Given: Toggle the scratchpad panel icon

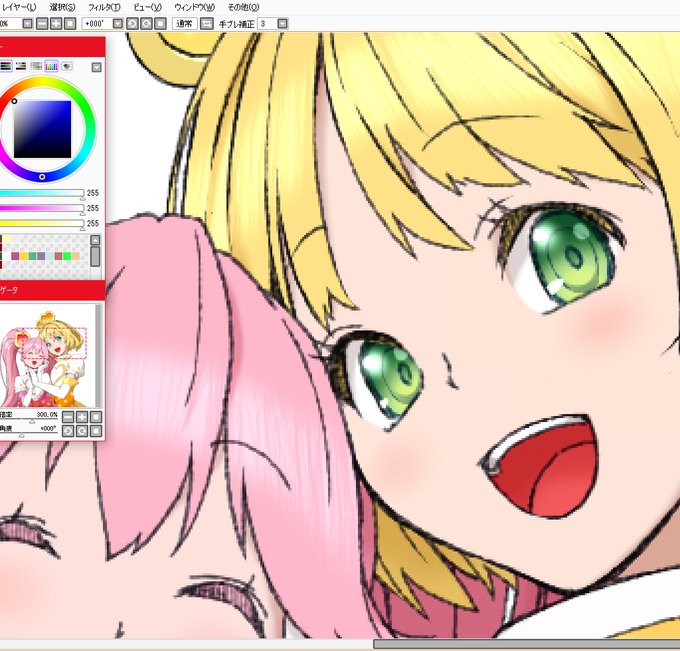Looking at the screenshot, I should [x=66, y=66].
